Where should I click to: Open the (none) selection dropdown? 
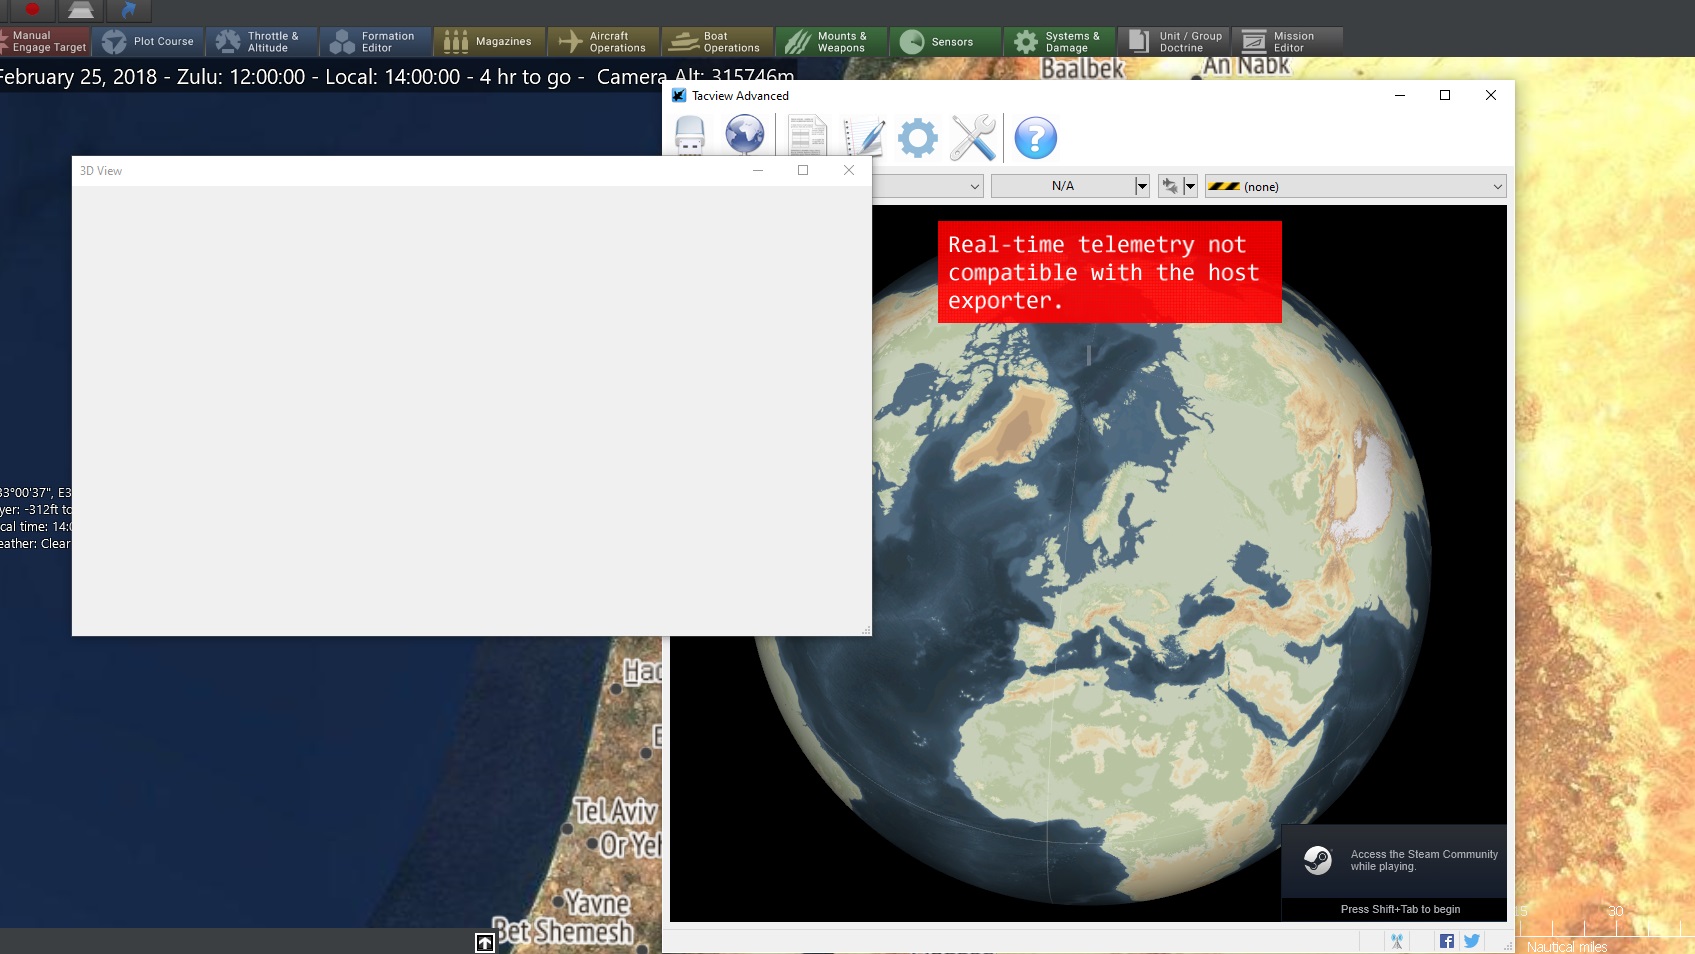tap(1355, 186)
